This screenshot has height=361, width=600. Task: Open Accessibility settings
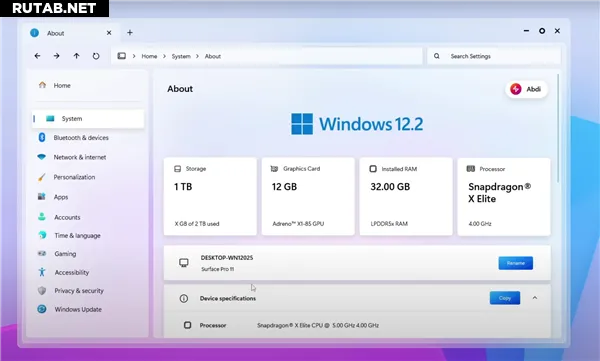(x=88, y=272)
